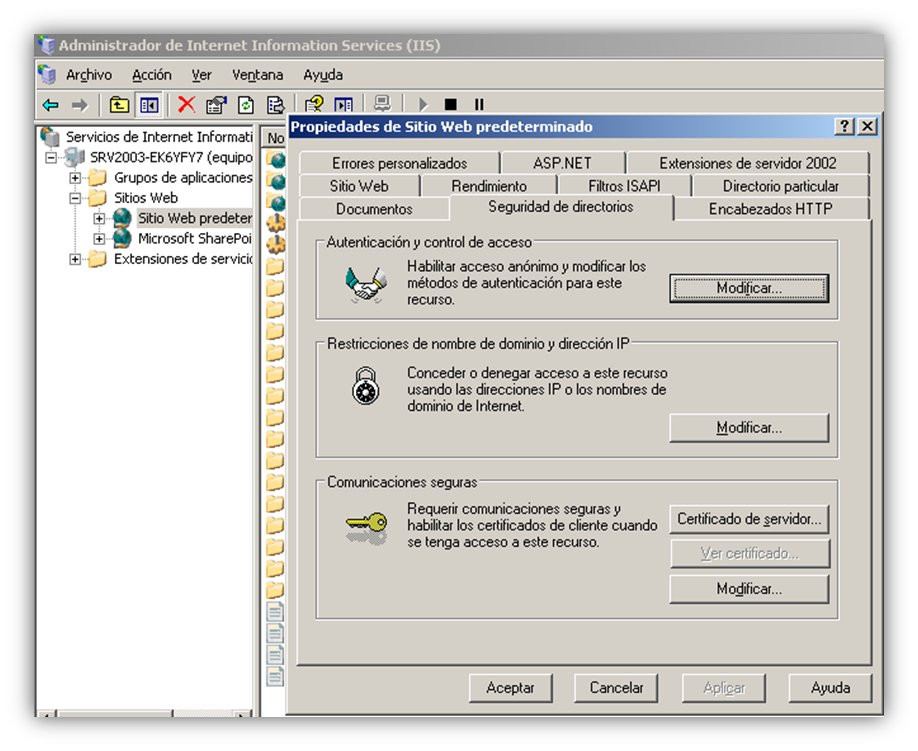
Task: Click Modificar under Autenticación y control de acceso
Action: [x=749, y=289]
